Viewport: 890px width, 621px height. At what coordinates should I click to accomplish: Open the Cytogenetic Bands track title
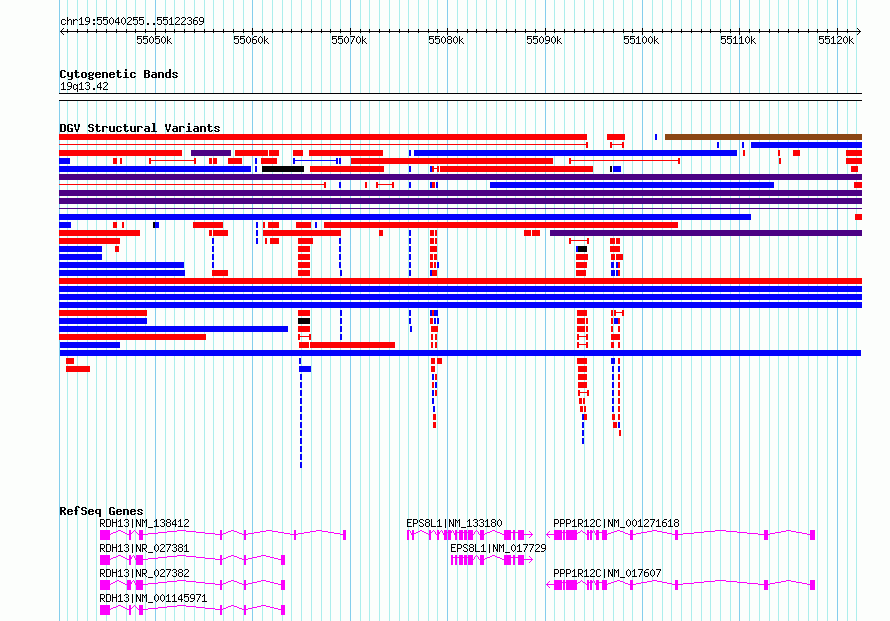tap(119, 74)
